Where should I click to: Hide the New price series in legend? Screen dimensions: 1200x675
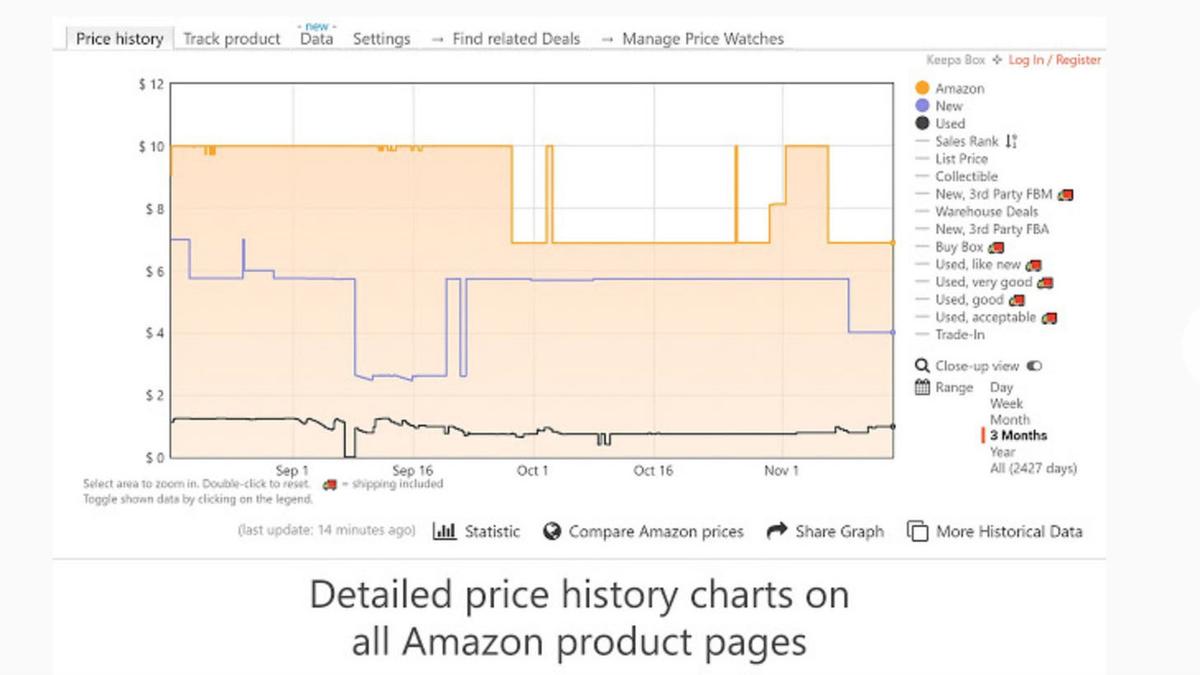click(948, 106)
